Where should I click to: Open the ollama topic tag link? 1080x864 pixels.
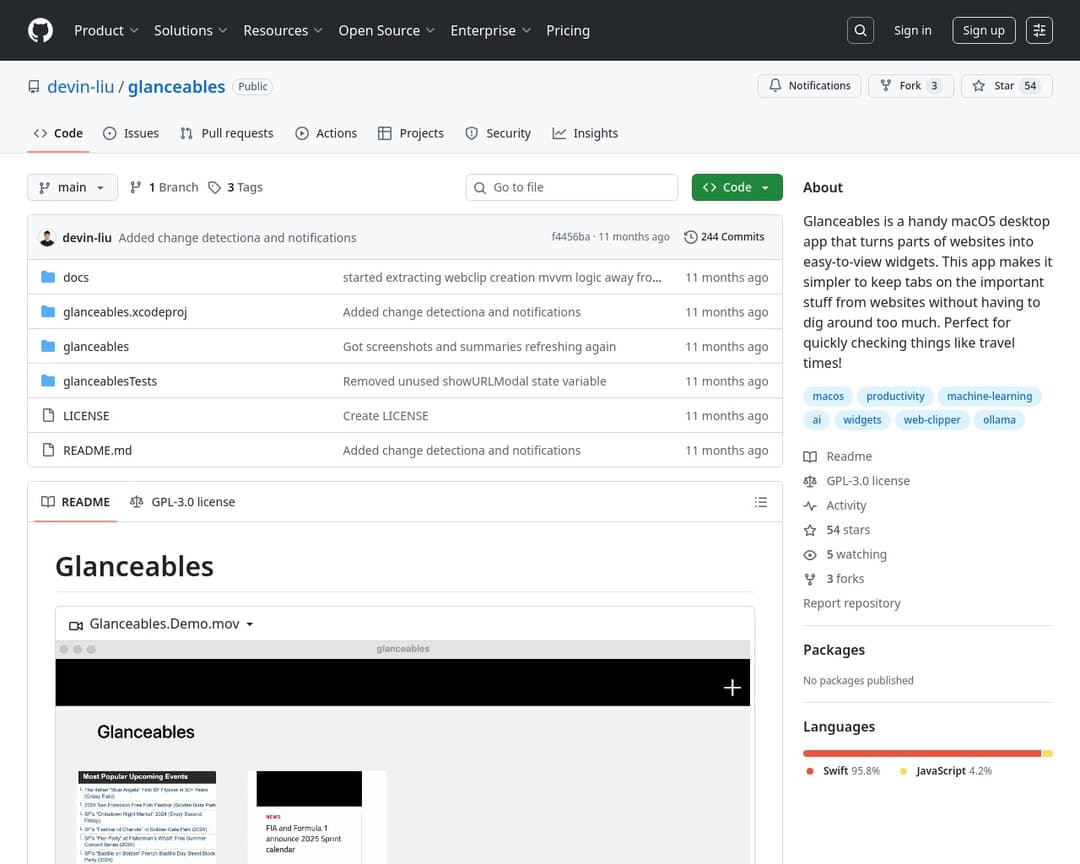pos(999,420)
